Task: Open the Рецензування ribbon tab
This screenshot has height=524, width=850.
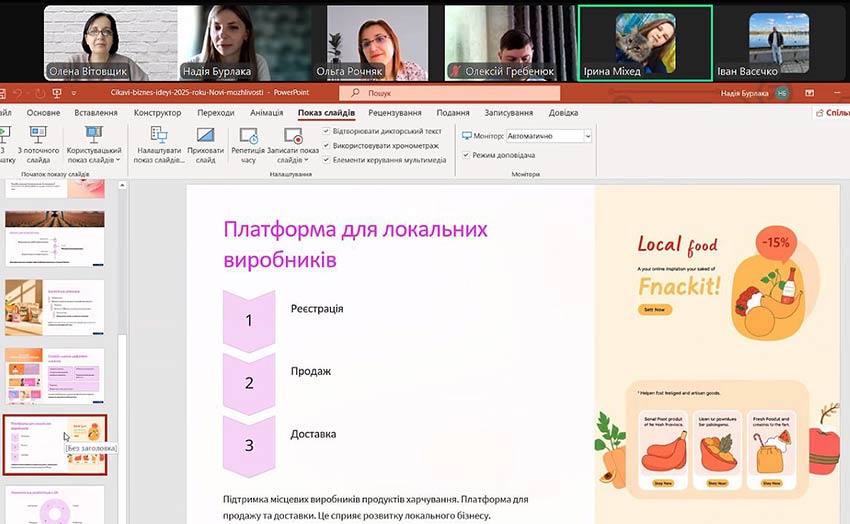Action: [x=394, y=113]
